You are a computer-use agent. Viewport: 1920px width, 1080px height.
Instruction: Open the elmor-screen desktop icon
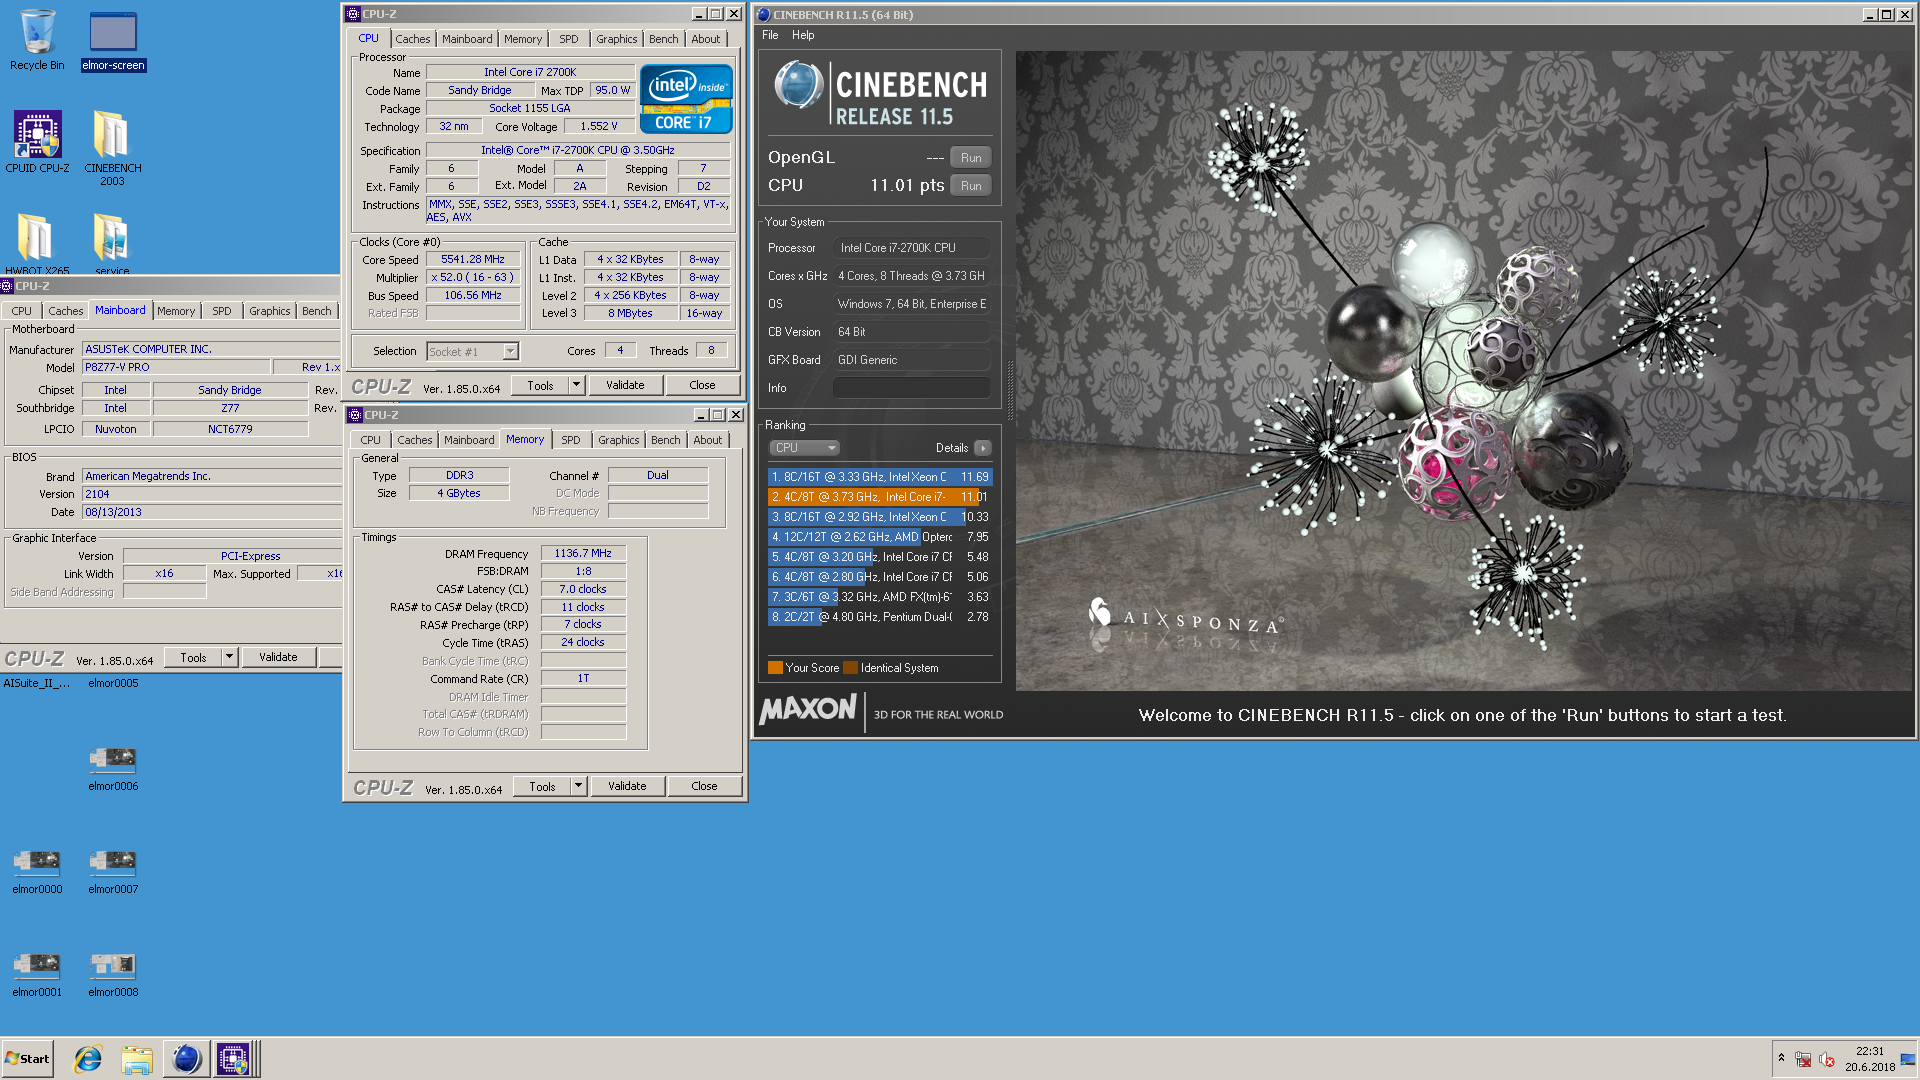[113, 40]
